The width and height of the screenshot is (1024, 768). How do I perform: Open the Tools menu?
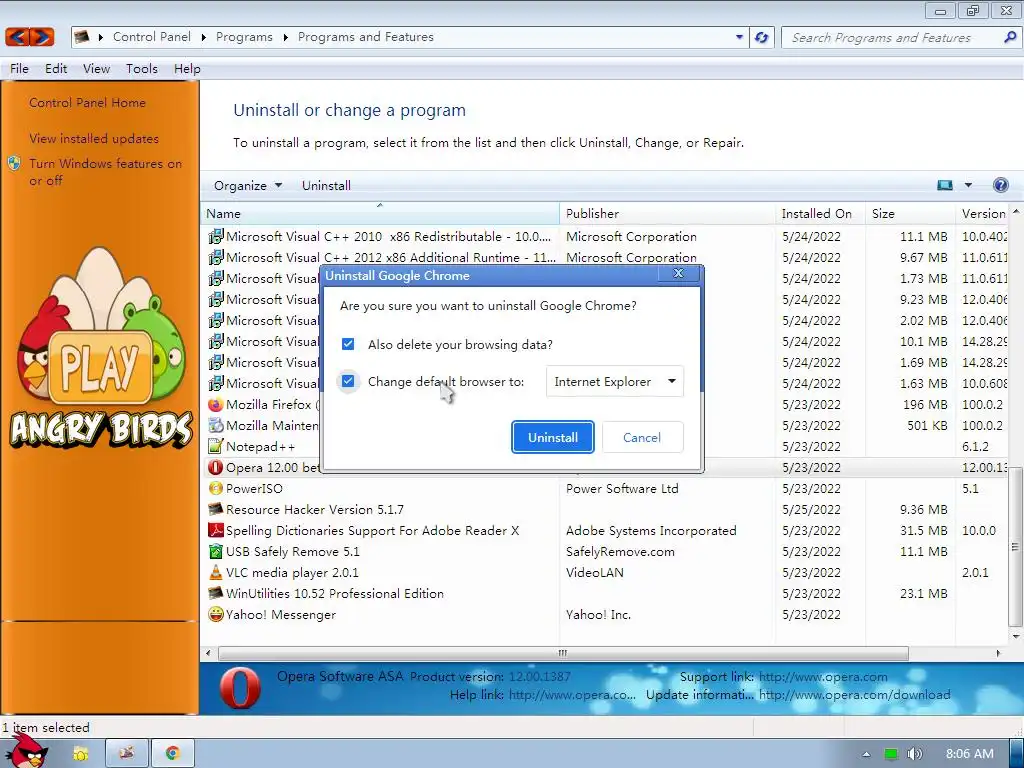click(x=142, y=69)
